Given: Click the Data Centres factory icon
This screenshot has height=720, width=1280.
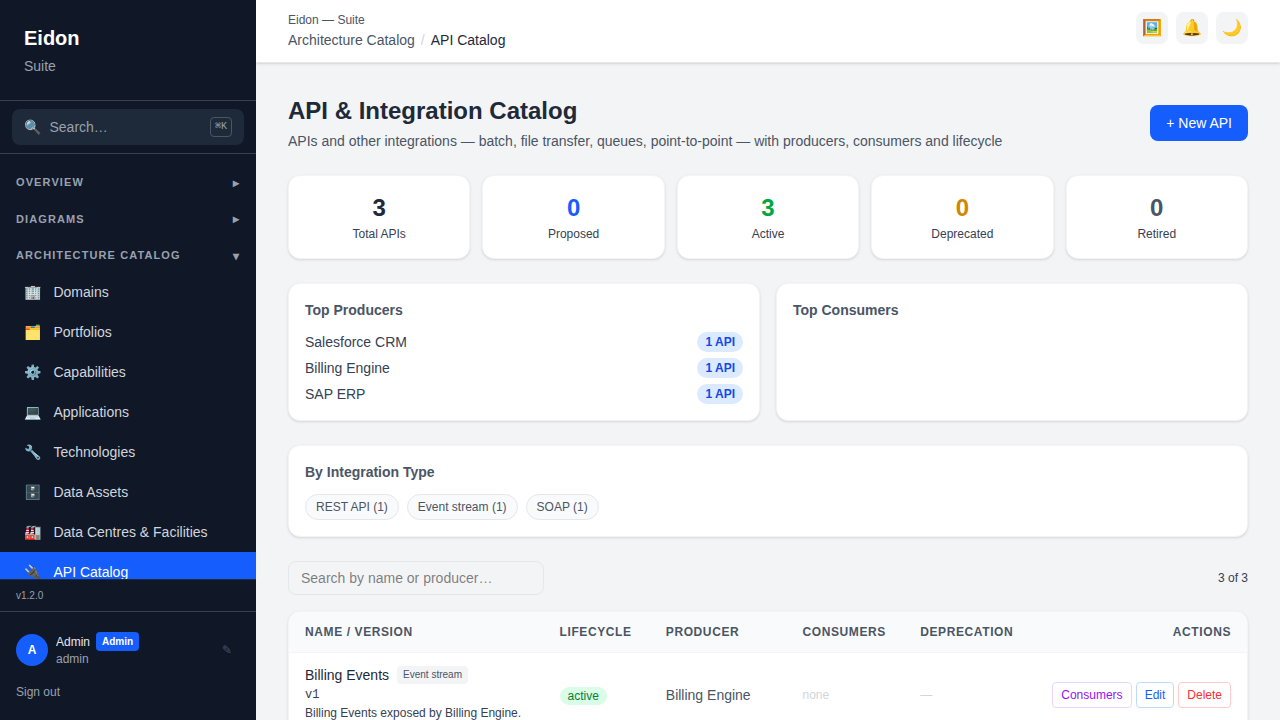Looking at the screenshot, I should (33, 532).
